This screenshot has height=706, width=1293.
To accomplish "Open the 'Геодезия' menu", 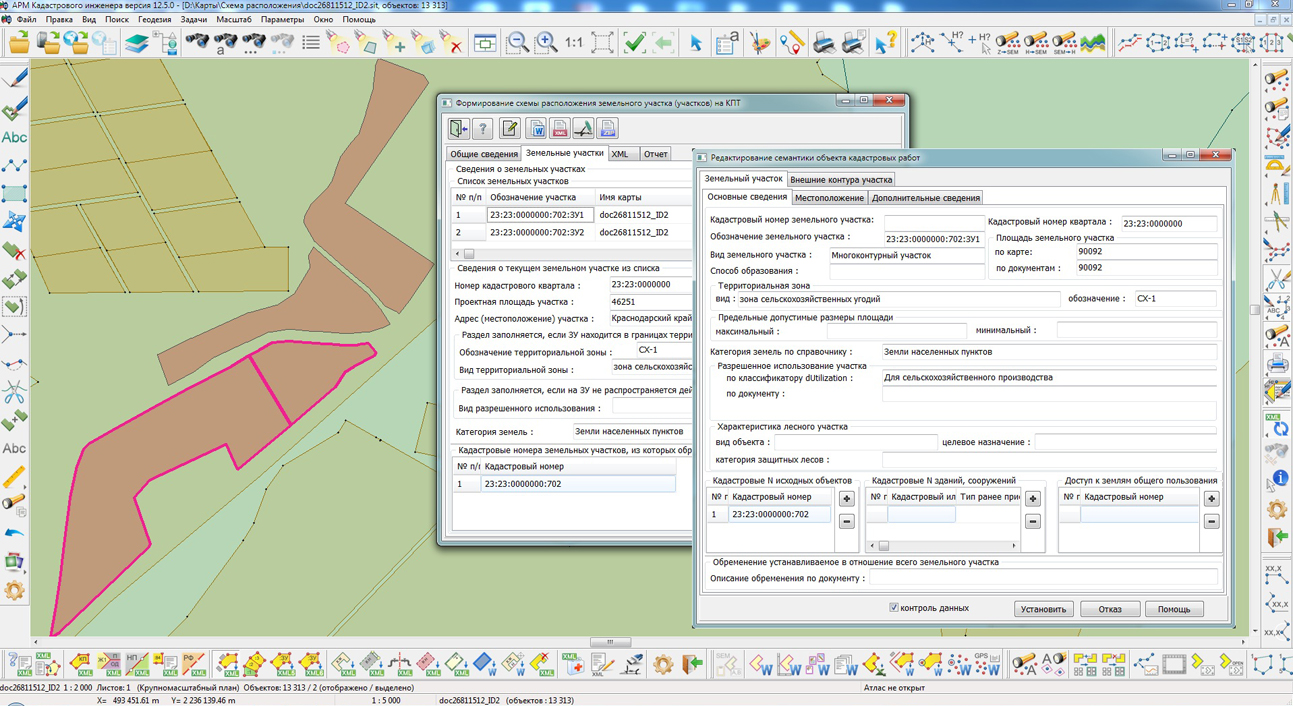I will pos(155,19).
